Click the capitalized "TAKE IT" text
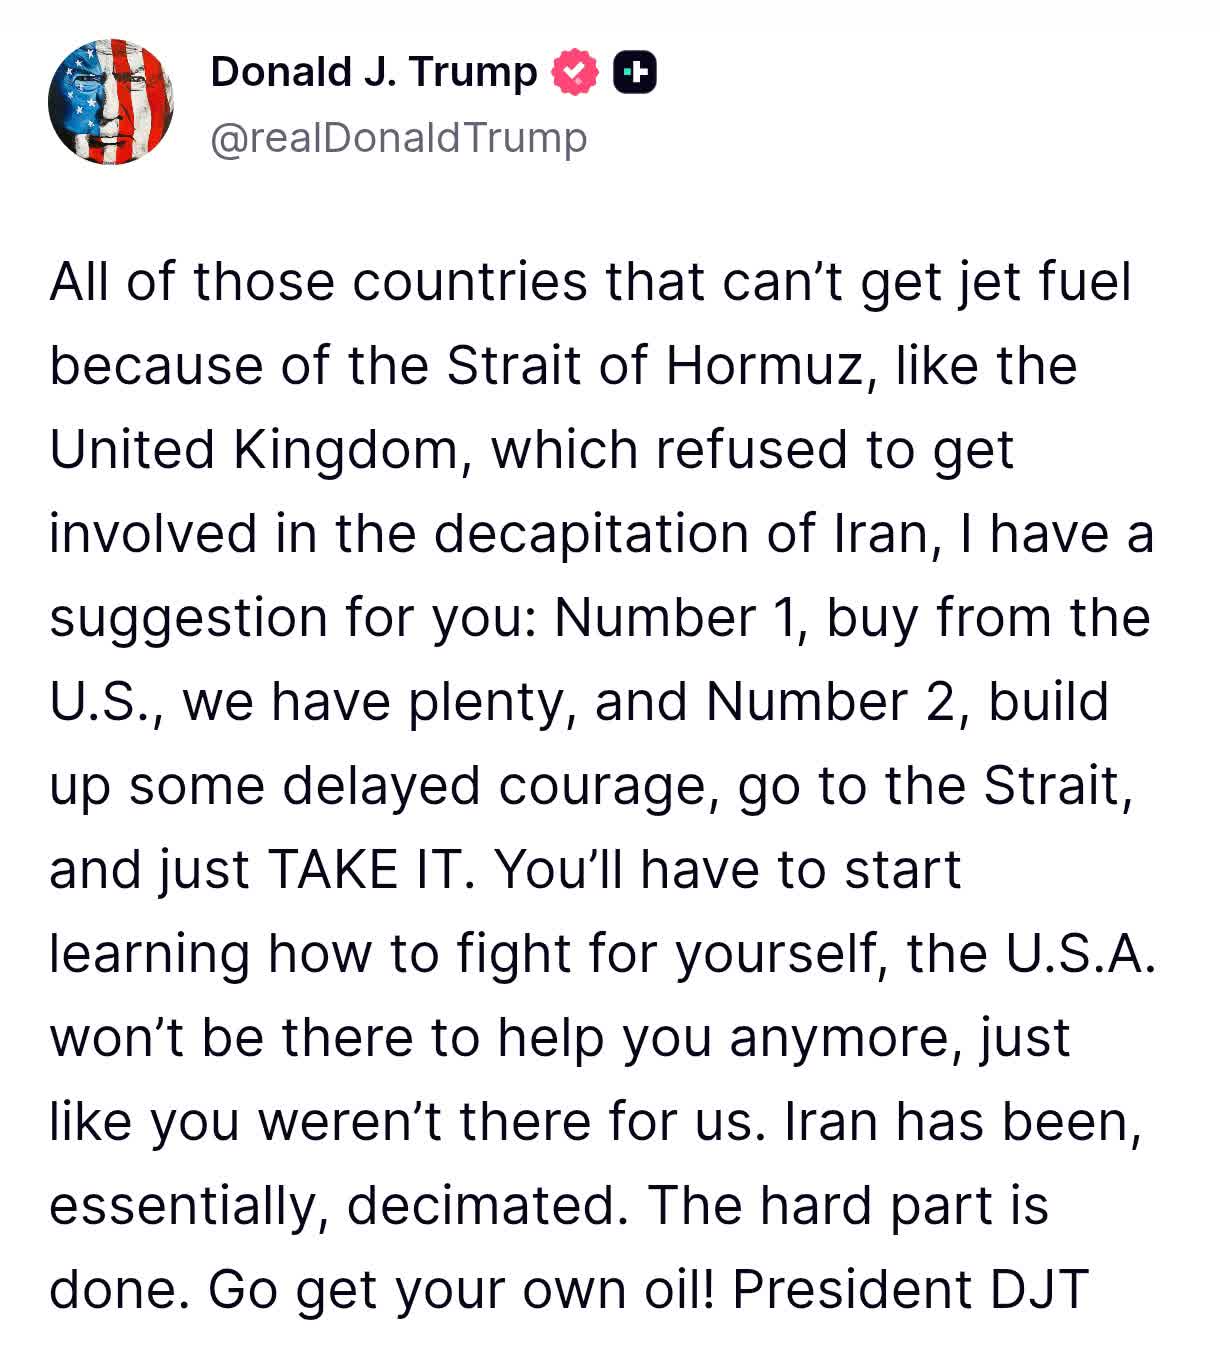Image resolution: width=1220 pixels, height=1347 pixels. (x=368, y=870)
